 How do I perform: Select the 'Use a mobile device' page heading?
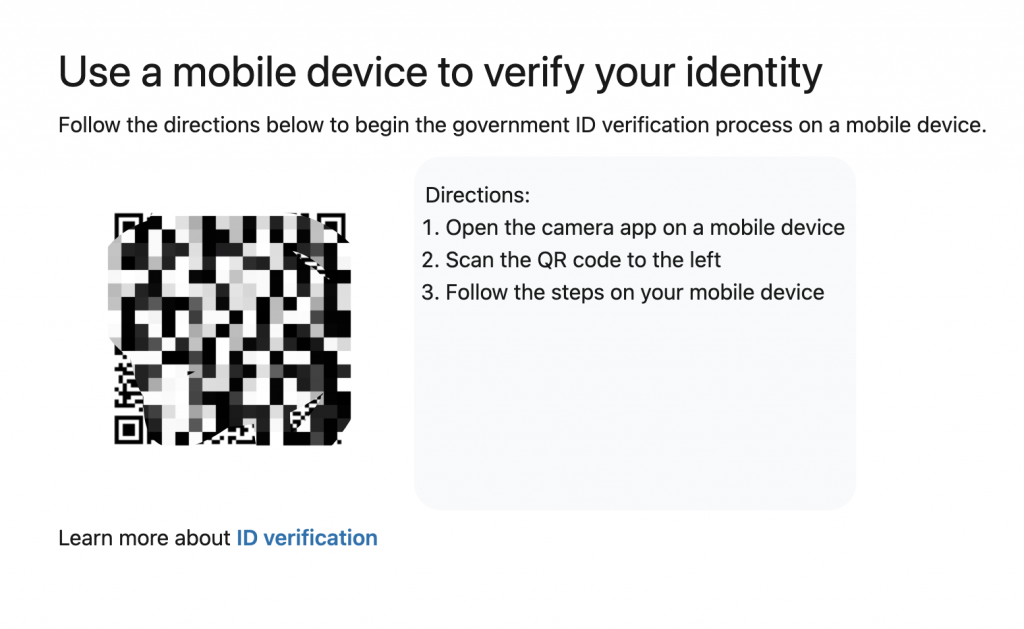[440, 72]
